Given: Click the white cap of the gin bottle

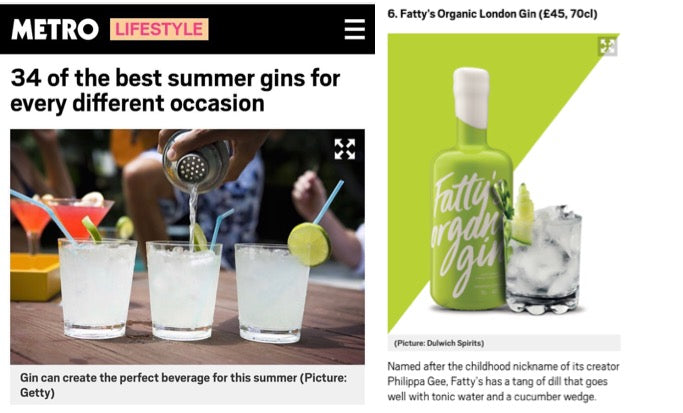Looking at the screenshot, I should [x=471, y=98].
